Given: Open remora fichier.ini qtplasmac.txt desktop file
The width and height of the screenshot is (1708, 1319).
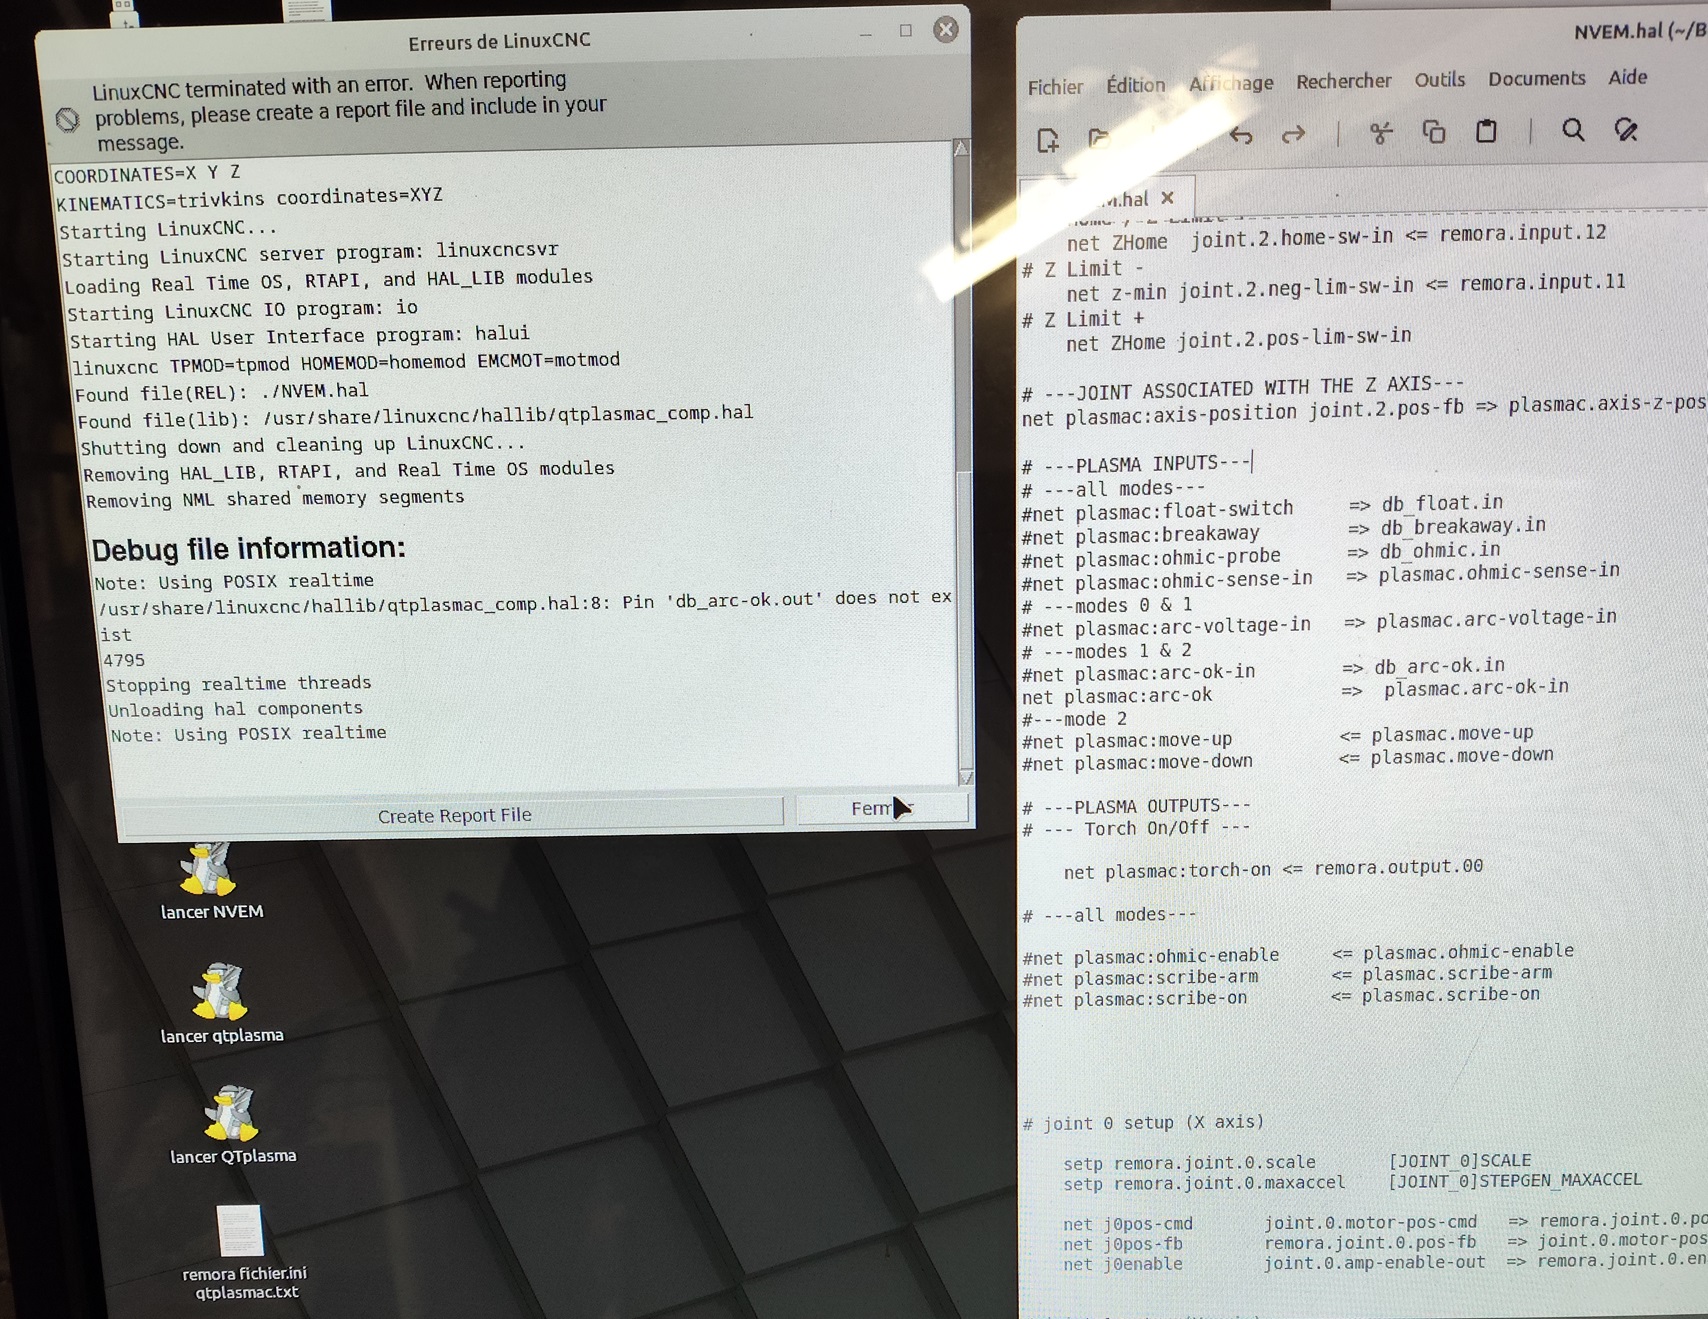Looking at the screenshot, I should [x=243, y=1253].
